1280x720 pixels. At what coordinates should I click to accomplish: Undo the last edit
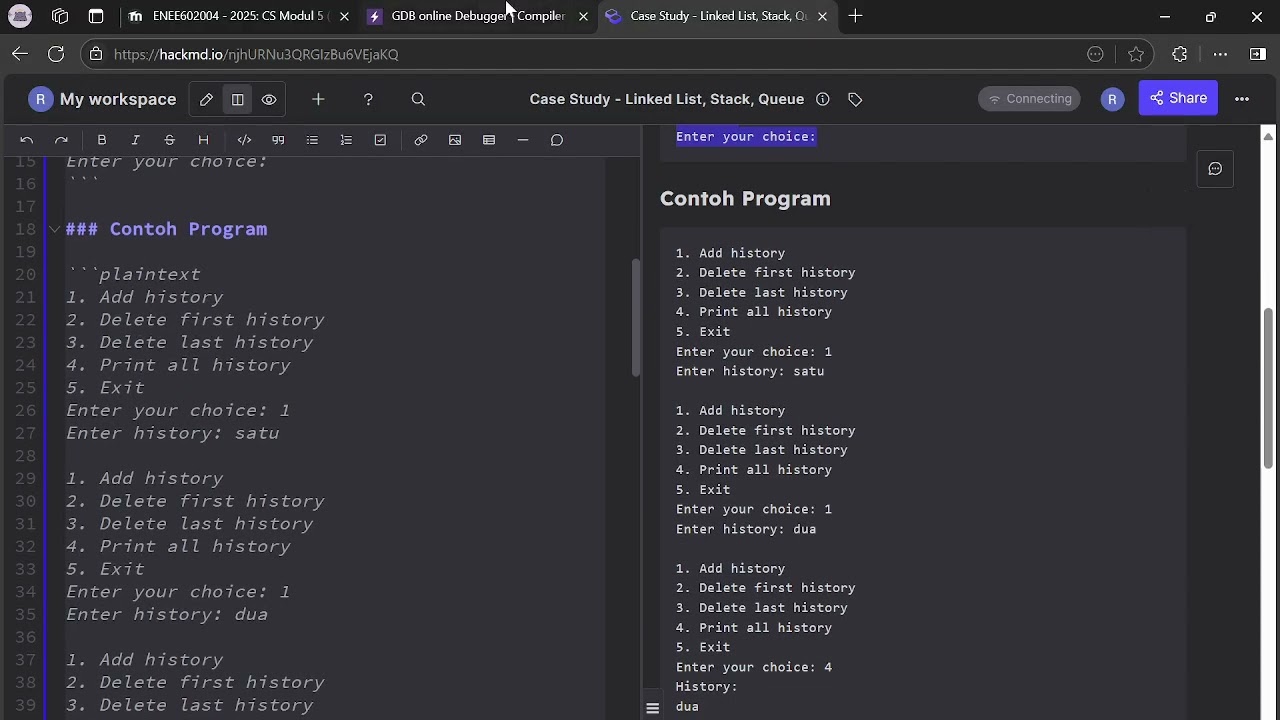[27, 140]
